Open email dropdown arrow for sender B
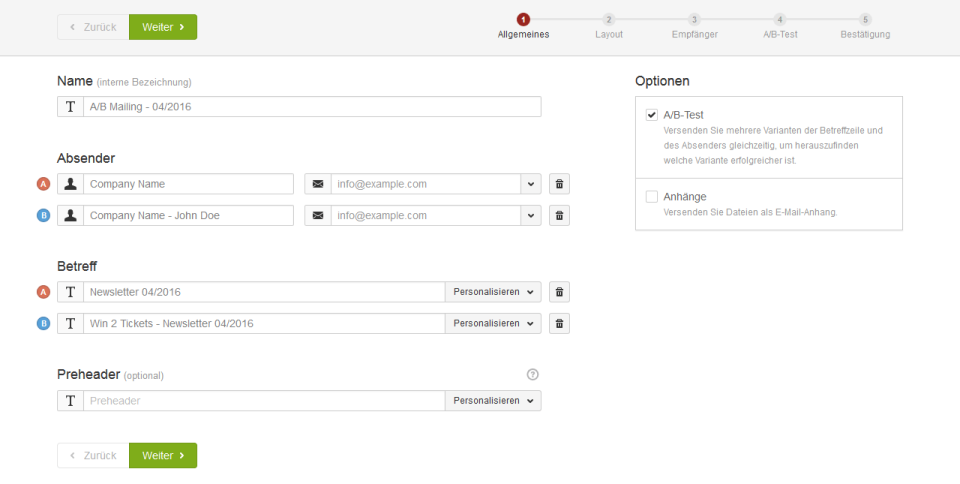The image size is (960, 484). point(531,215)
